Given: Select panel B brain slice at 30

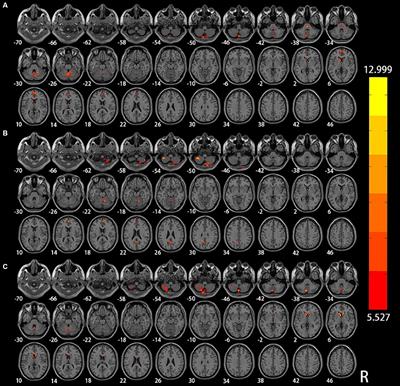Looking at the screenshot, I should [x=206, y=234].
